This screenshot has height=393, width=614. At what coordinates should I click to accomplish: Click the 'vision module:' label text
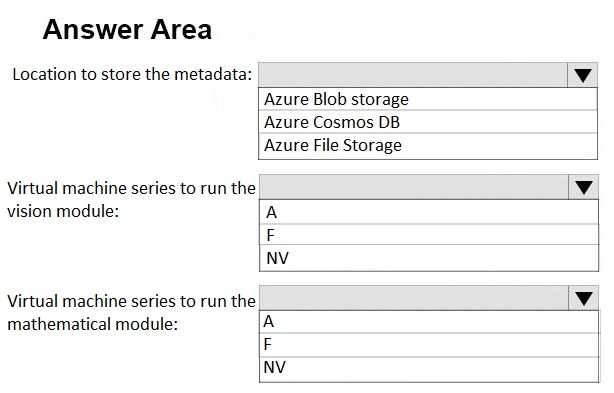click(63, 211)
